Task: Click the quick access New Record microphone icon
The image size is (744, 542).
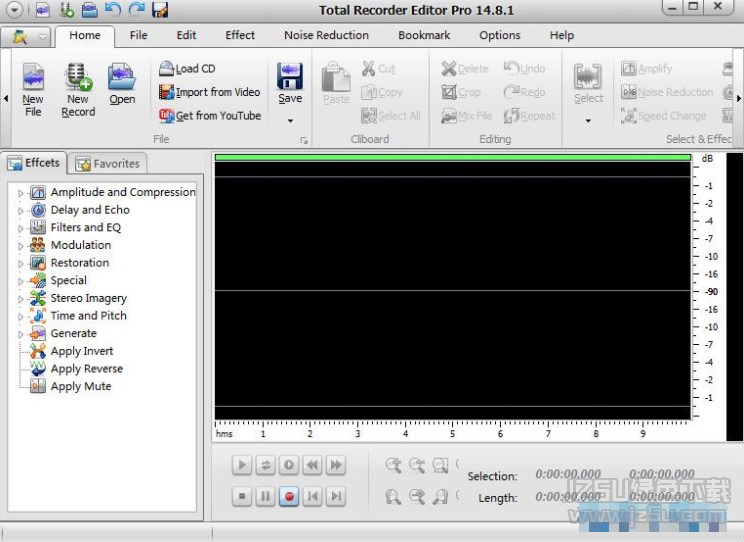Action: (x=66, y=9)
